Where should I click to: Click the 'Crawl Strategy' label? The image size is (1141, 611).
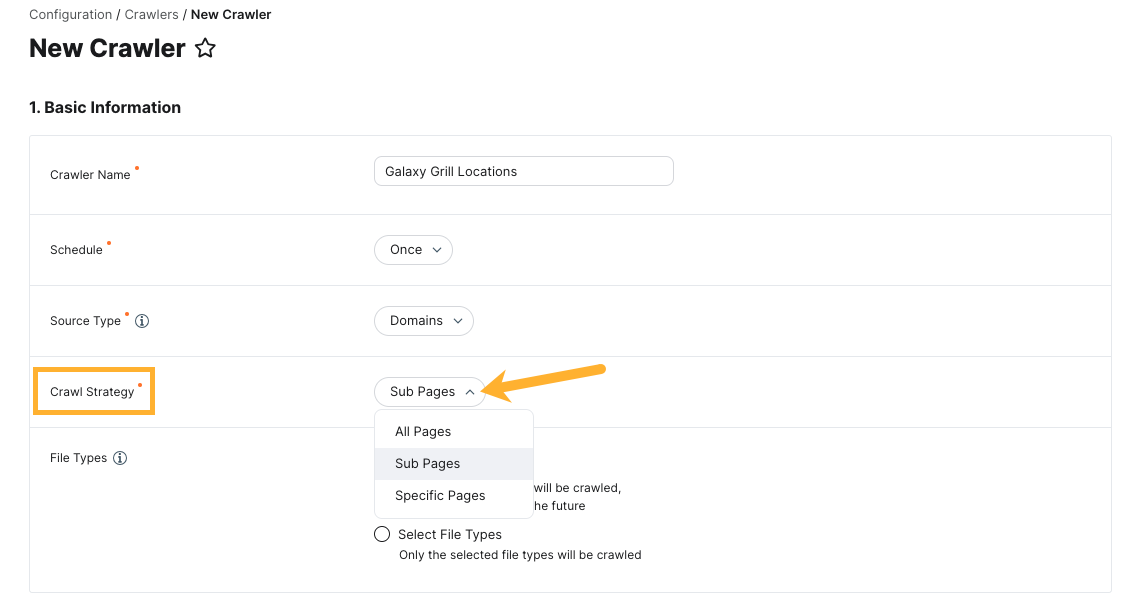coord(92,391)
